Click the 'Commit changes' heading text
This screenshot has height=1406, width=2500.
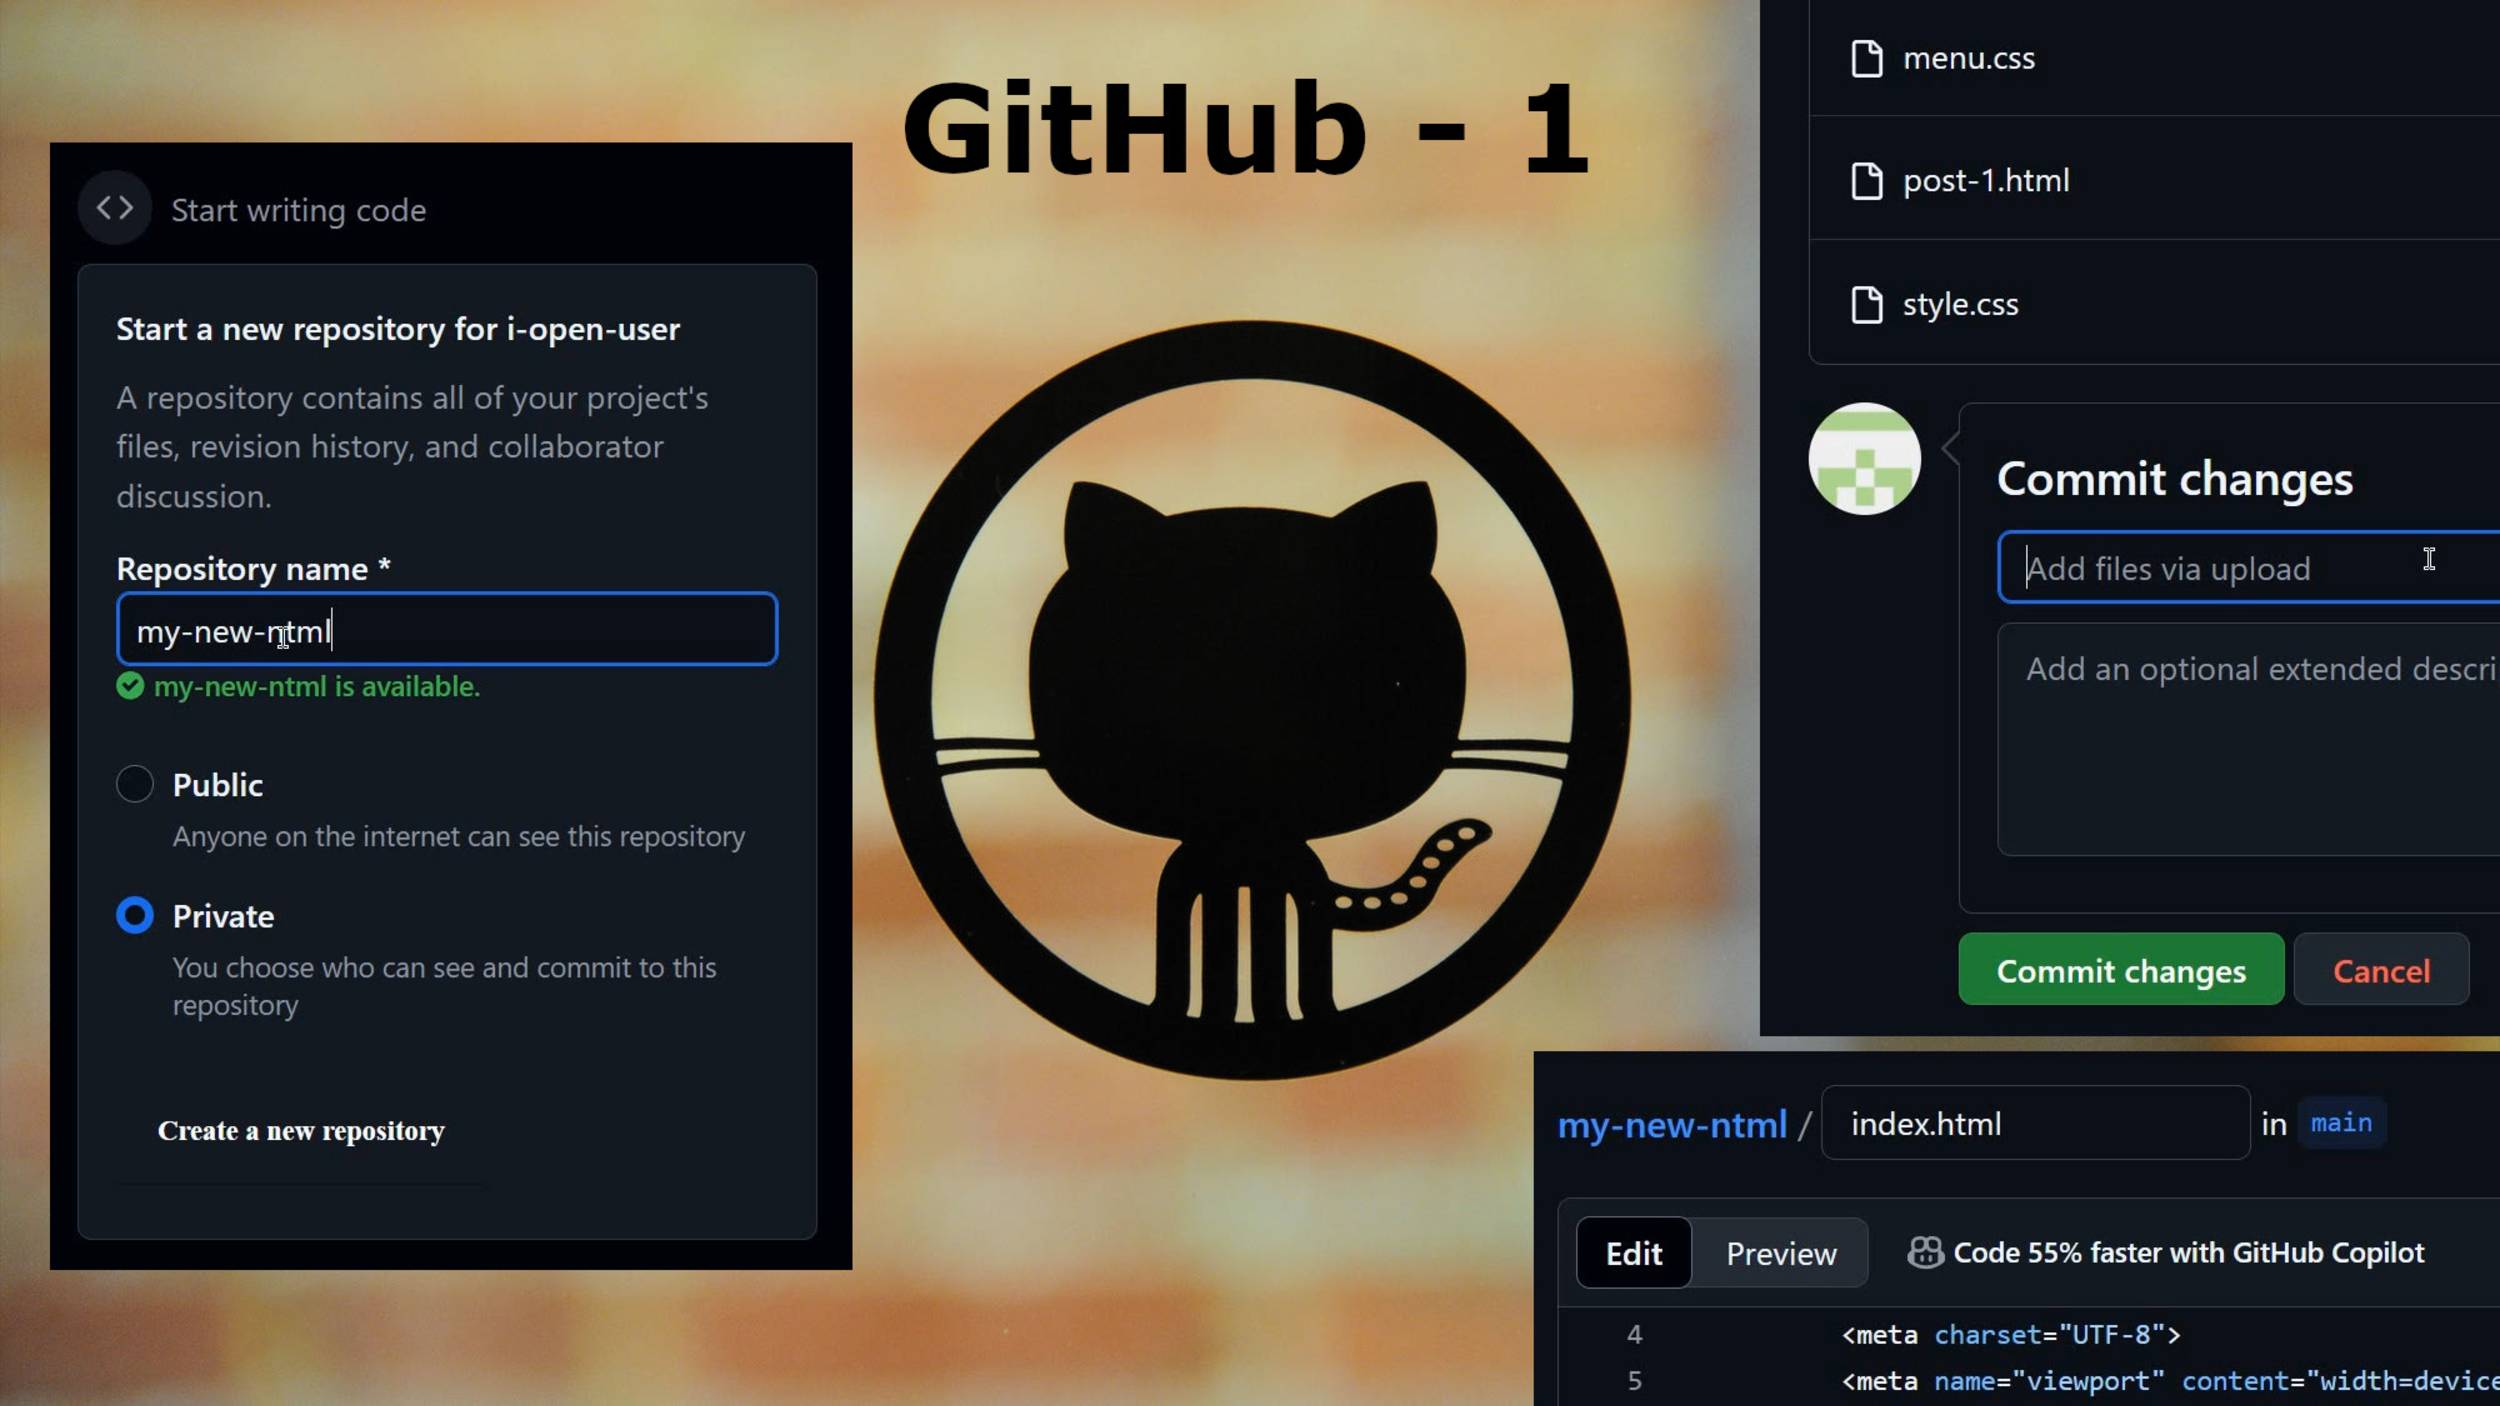click(x=2174, y=478)
